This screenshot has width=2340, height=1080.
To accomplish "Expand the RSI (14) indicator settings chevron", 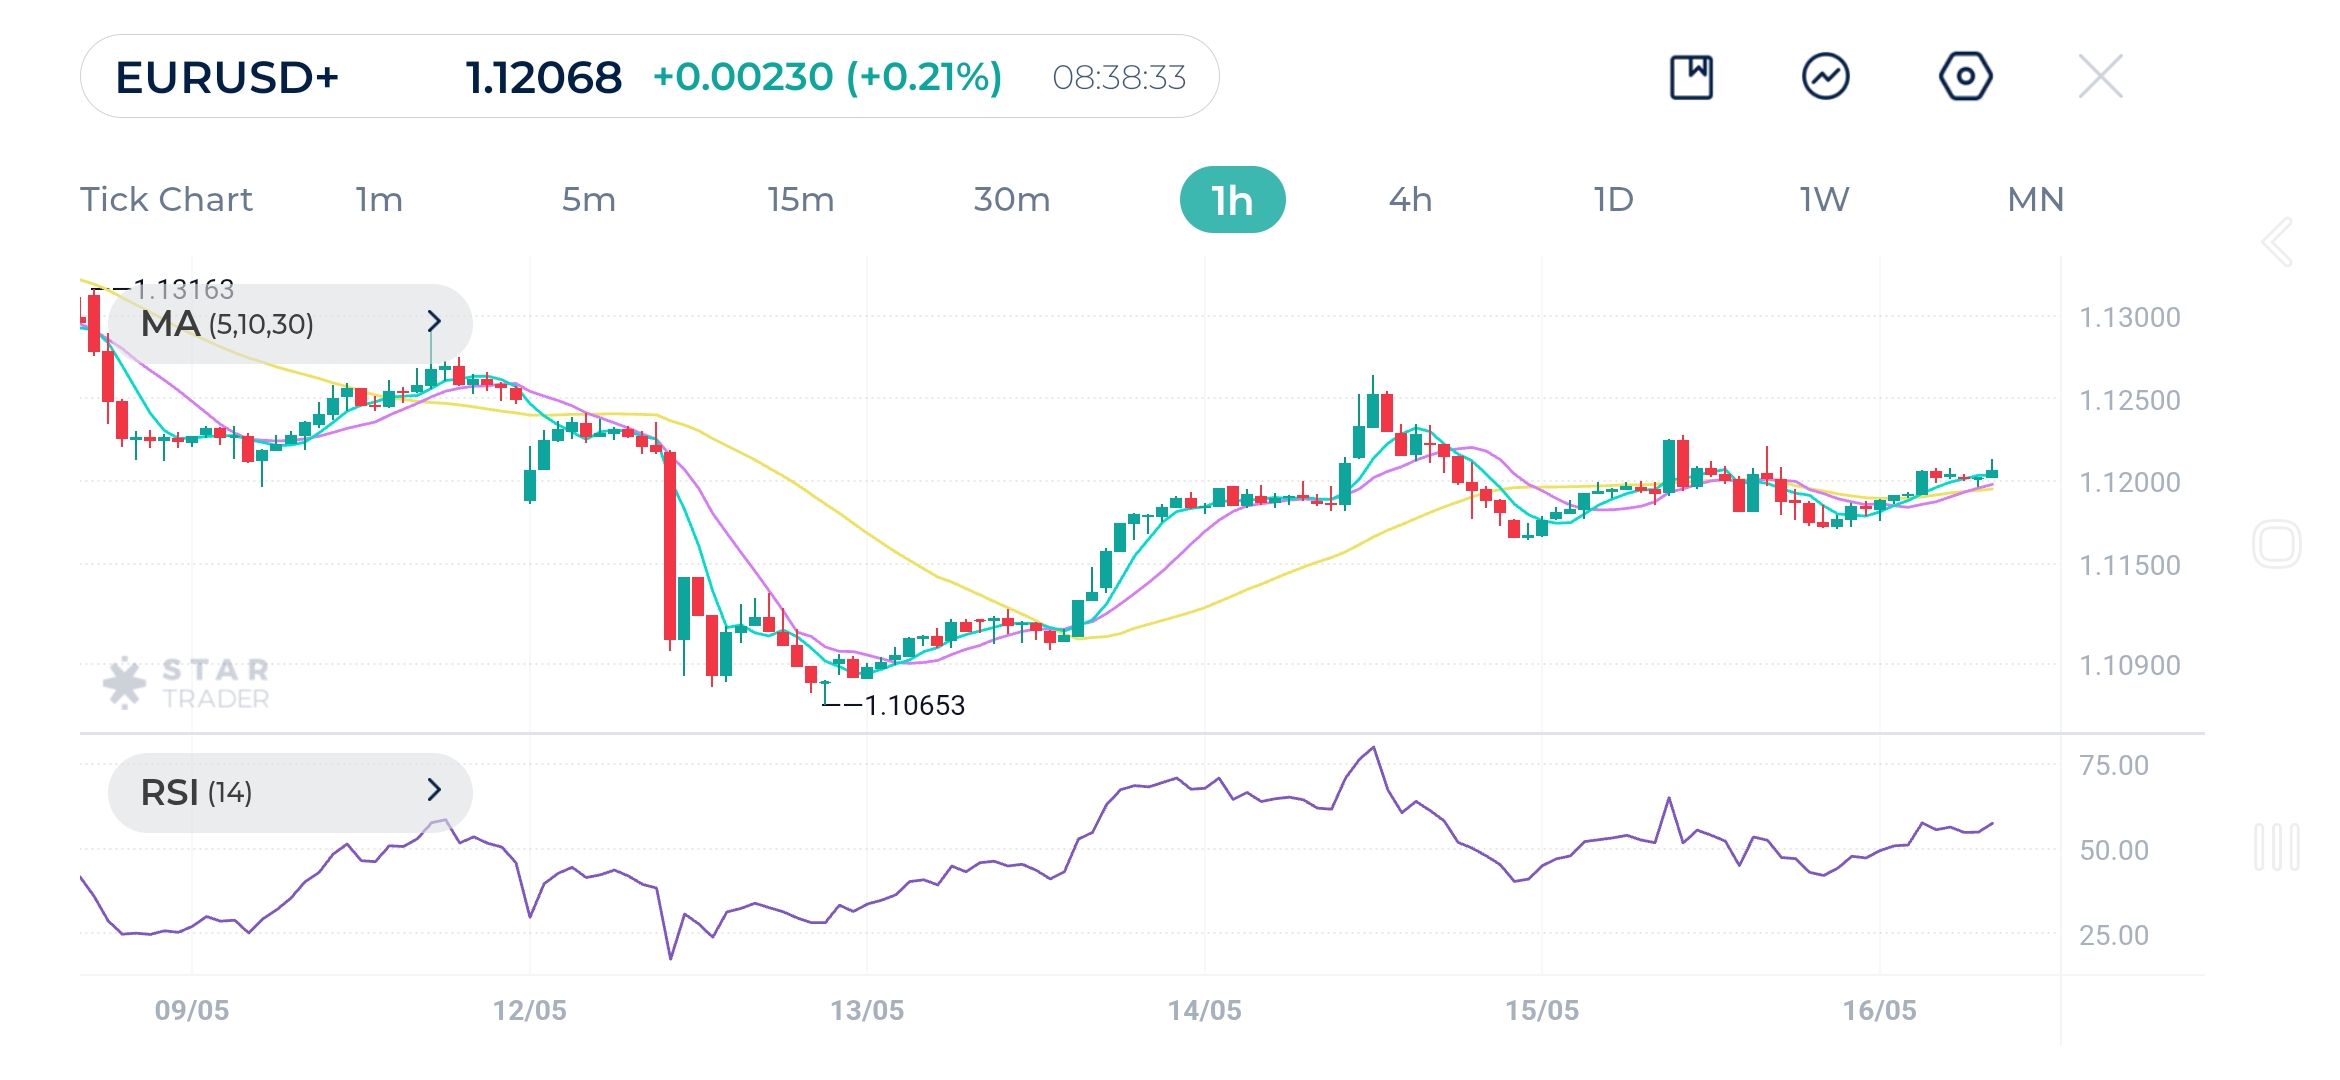I will pyautogui.click(x=434, y=791).
